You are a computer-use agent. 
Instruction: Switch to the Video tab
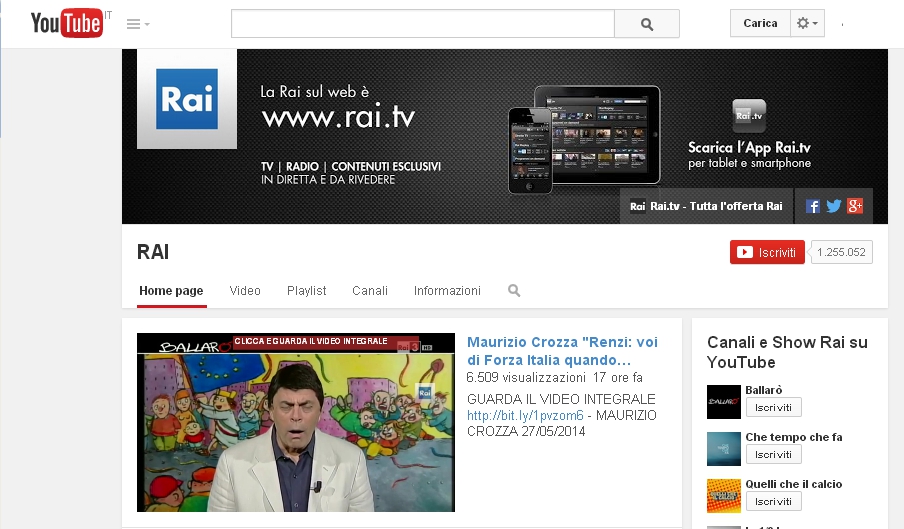click(245, 291)
